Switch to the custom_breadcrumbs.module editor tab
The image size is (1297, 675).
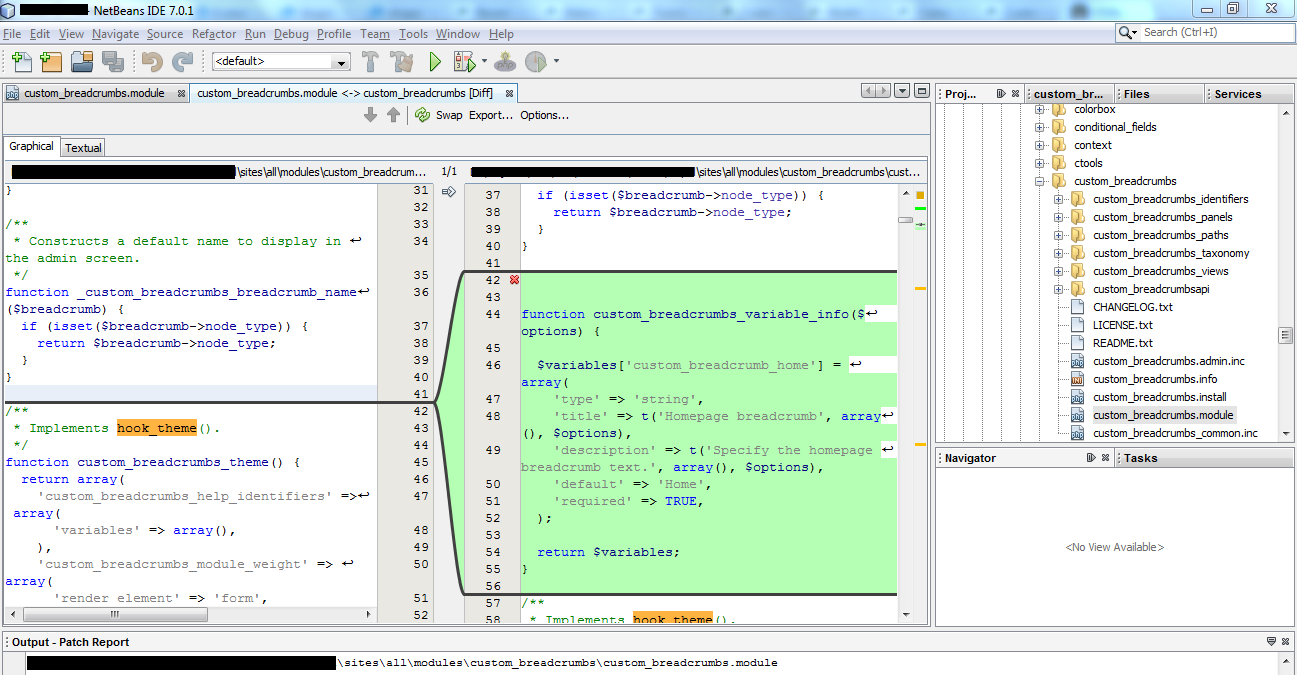(94, 94)
